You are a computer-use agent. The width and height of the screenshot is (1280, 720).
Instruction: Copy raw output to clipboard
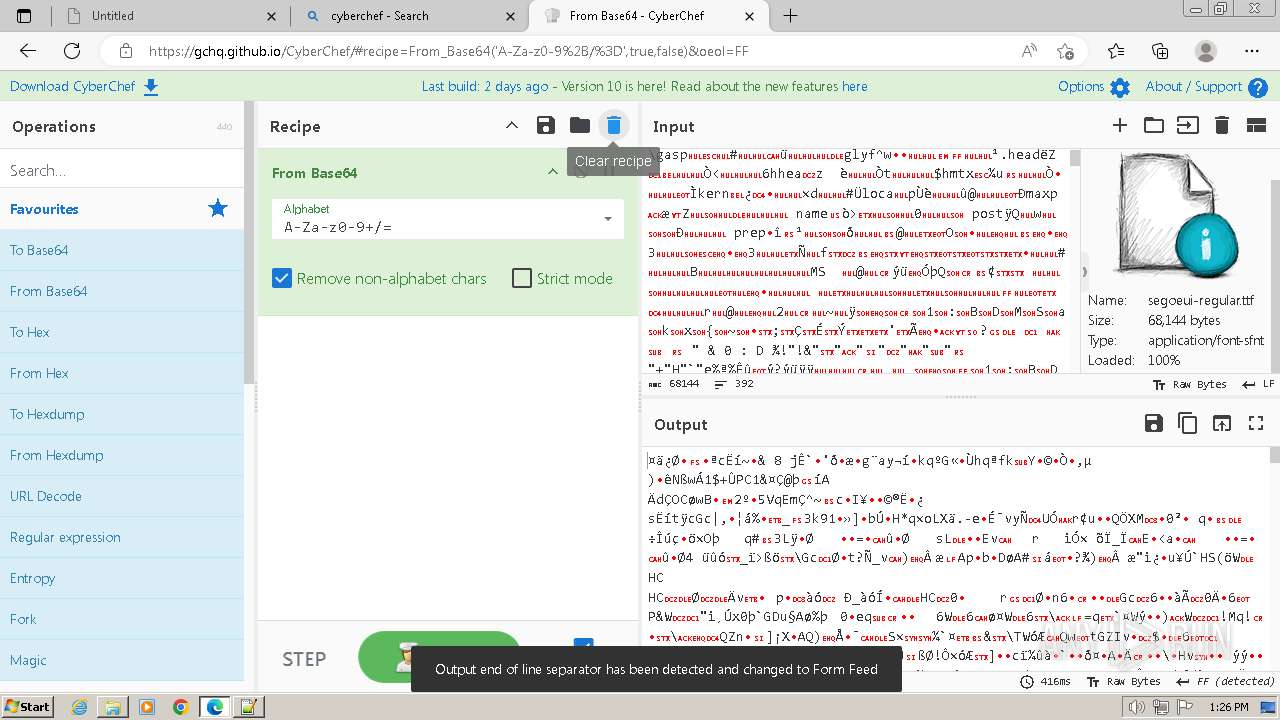[x=1188, y=424]
